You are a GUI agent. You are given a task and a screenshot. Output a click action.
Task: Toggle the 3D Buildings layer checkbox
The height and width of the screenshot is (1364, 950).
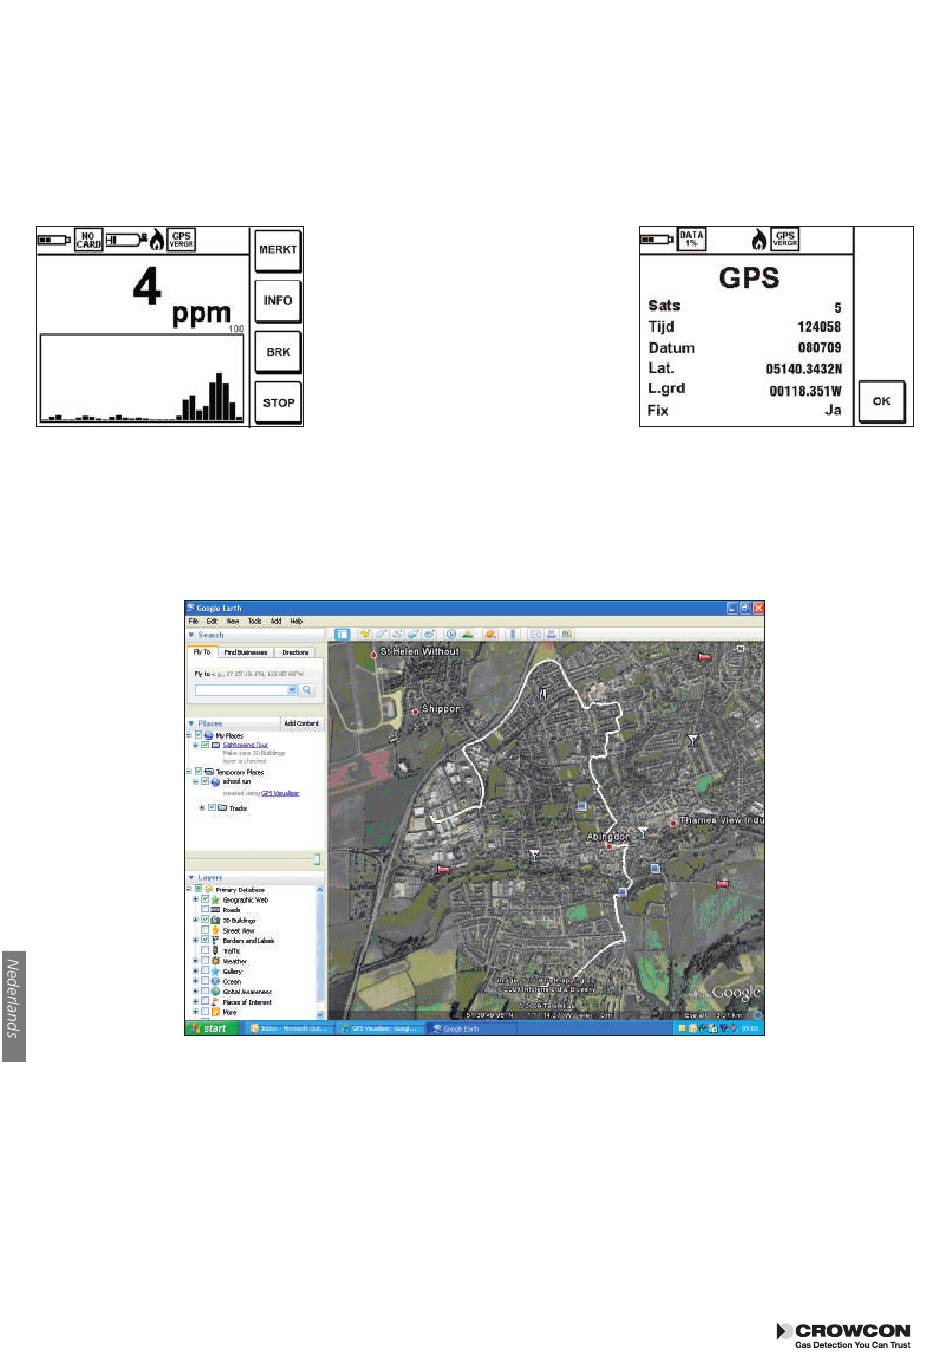(x=205, y=920)
